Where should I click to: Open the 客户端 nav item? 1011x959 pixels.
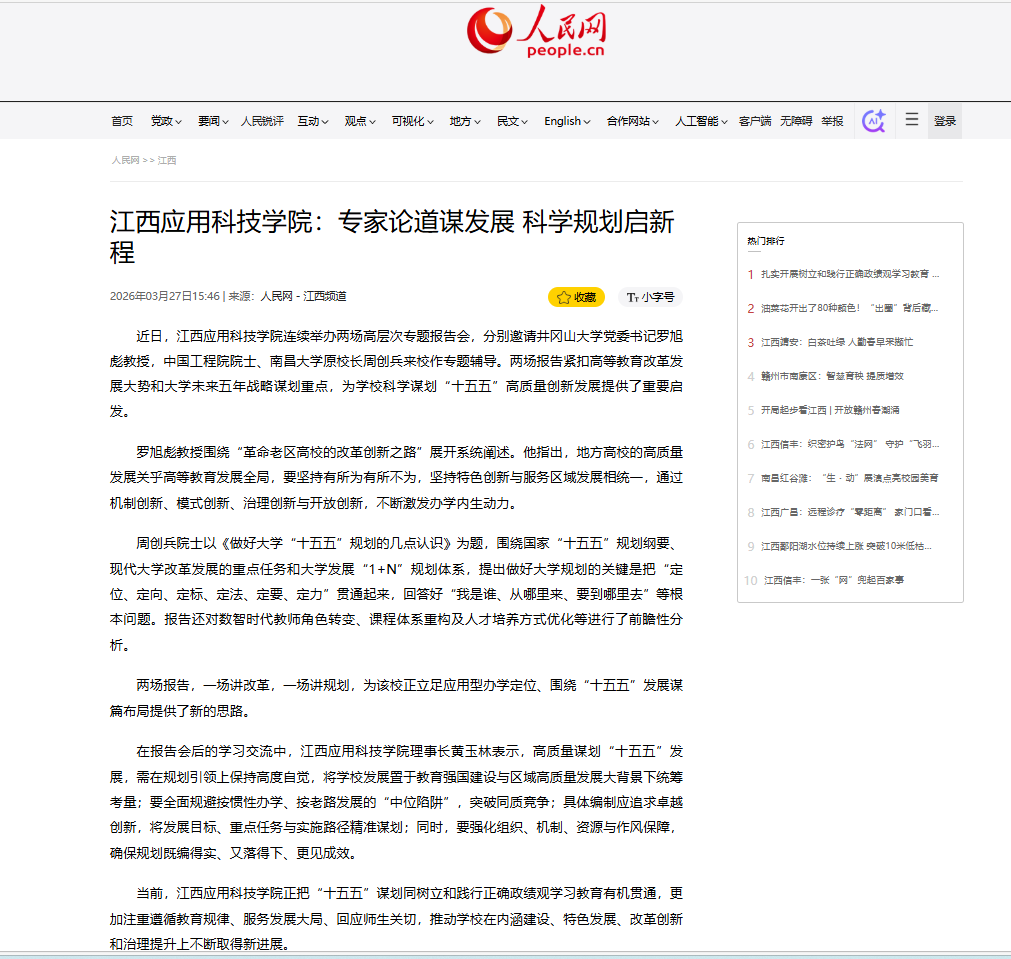point(755,121)
